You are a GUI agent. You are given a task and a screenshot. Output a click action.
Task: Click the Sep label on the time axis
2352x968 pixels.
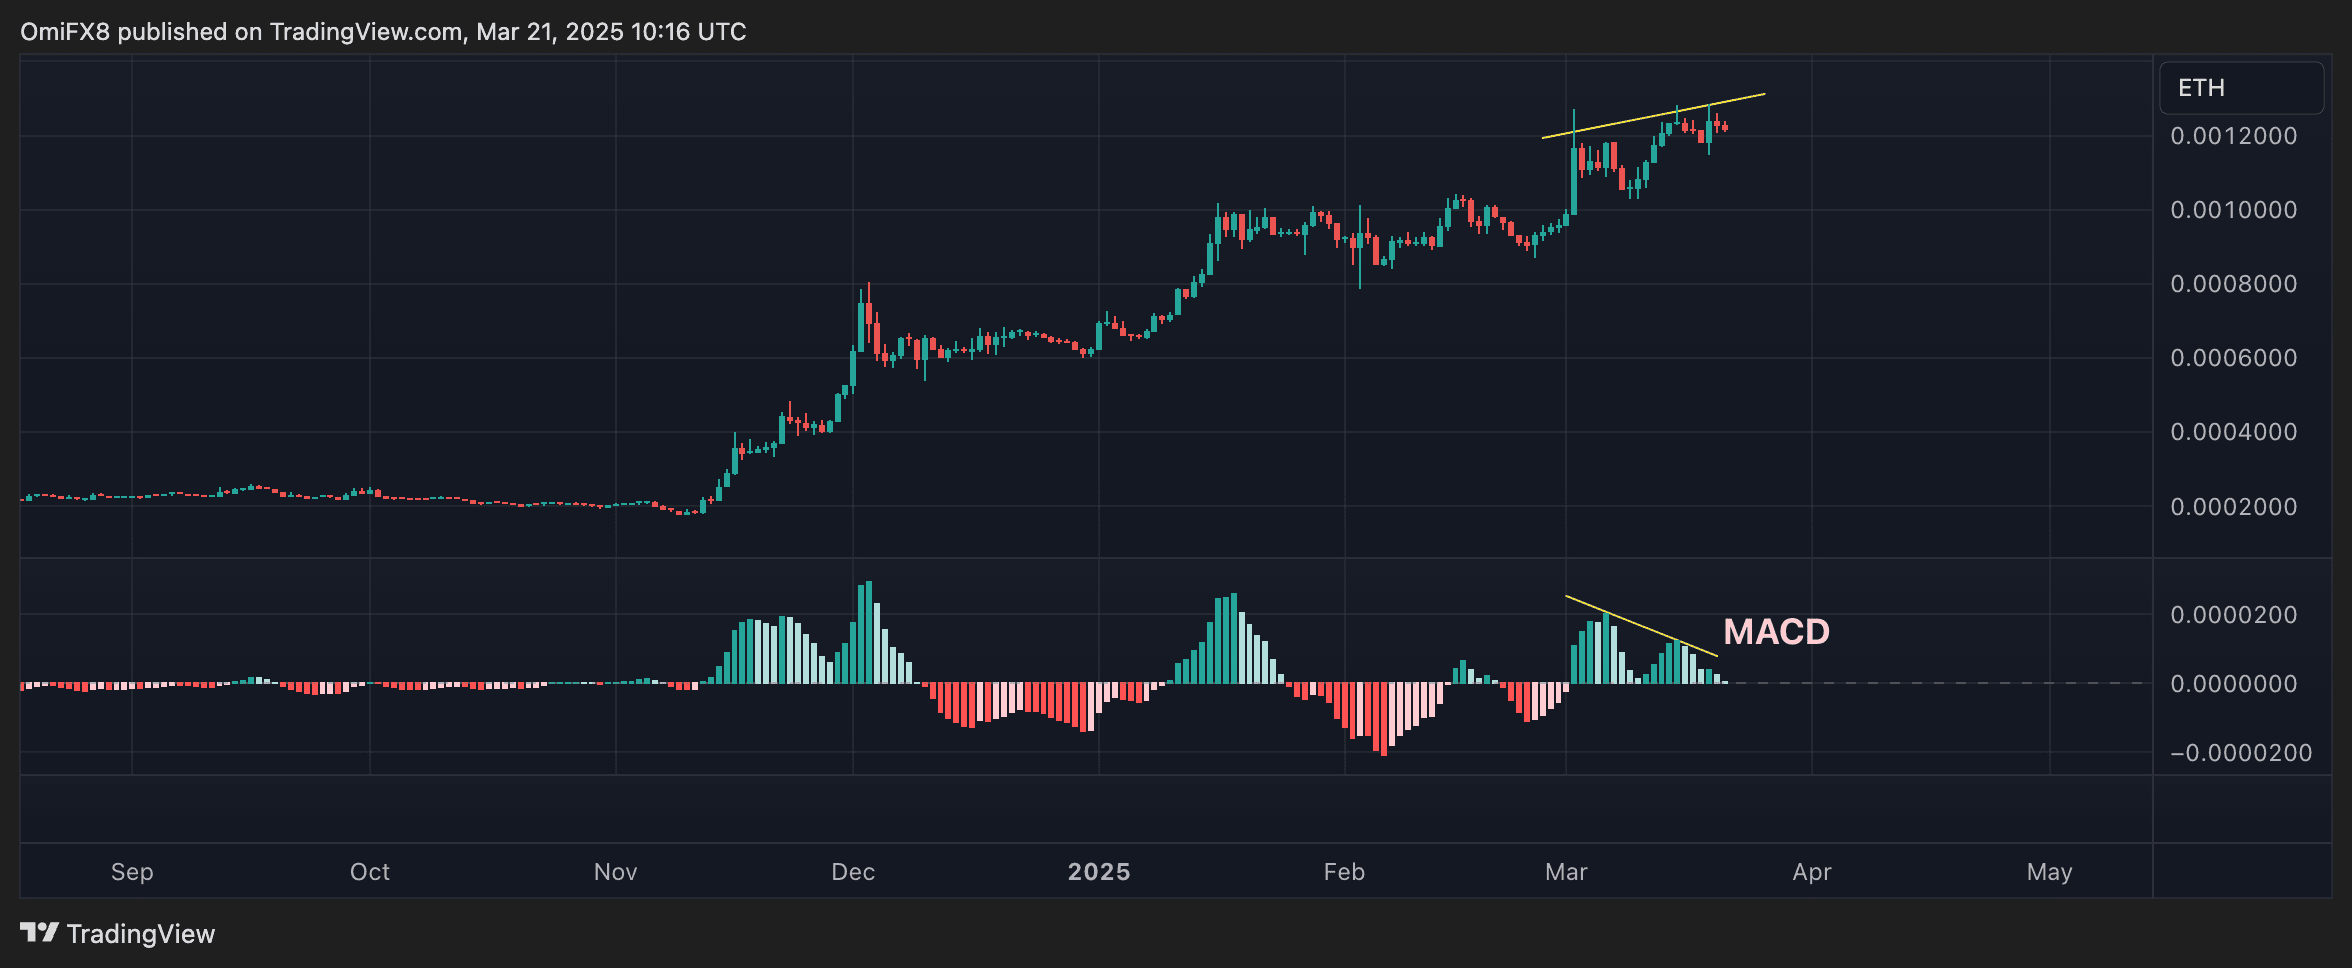(131, 871)
